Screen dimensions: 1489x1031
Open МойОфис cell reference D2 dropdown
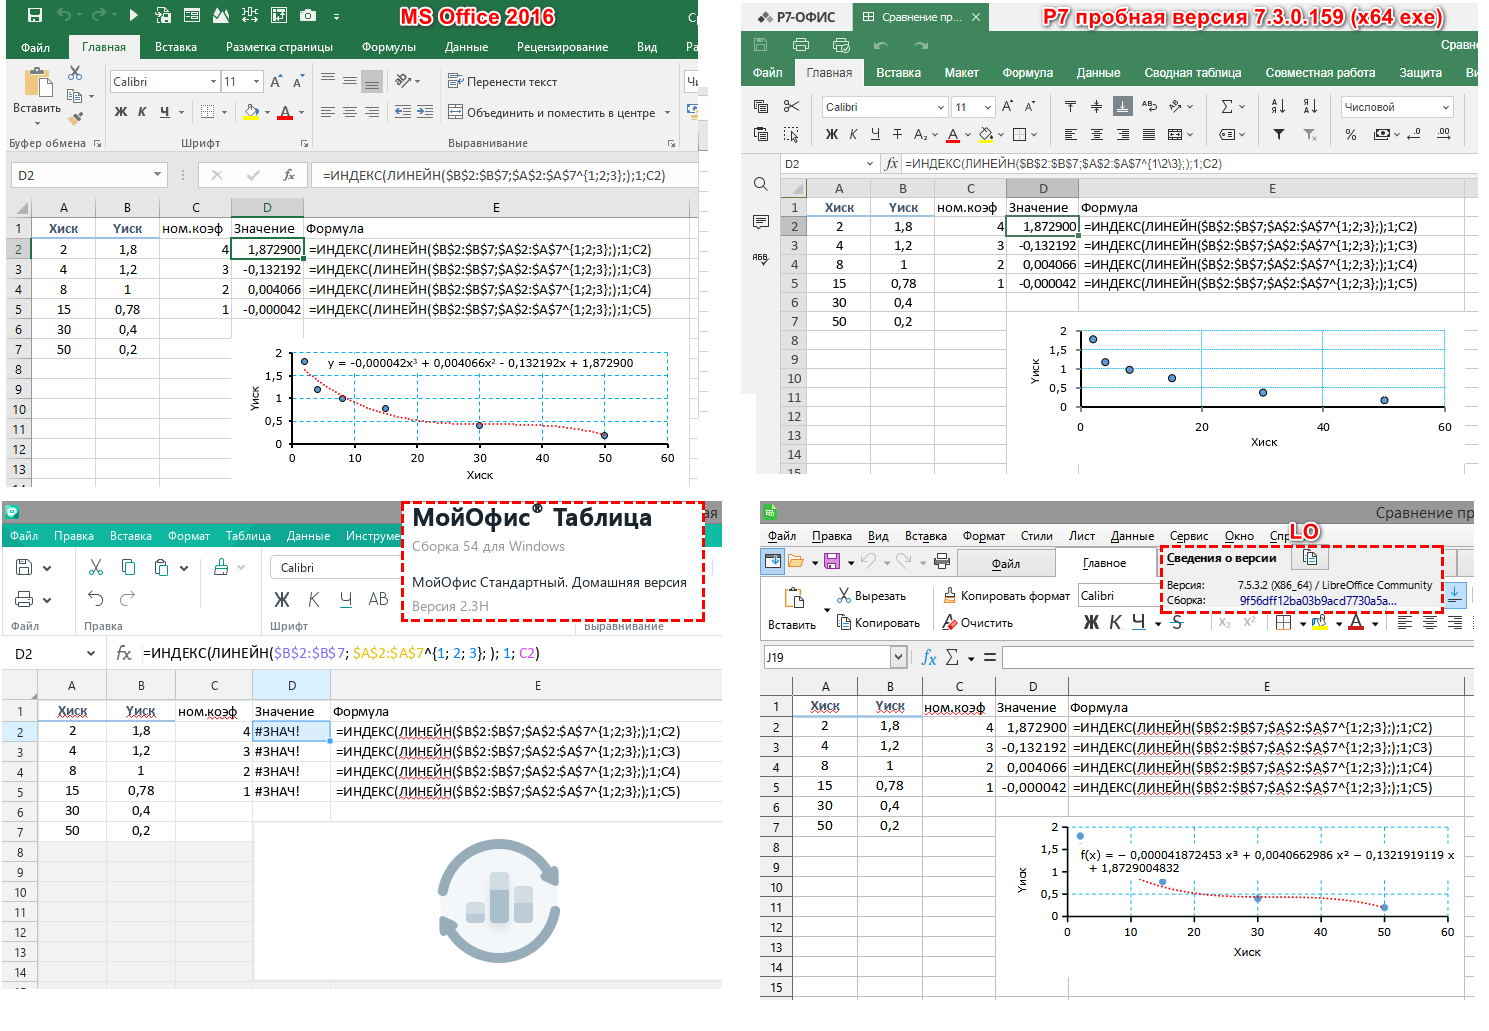[91, 653]
